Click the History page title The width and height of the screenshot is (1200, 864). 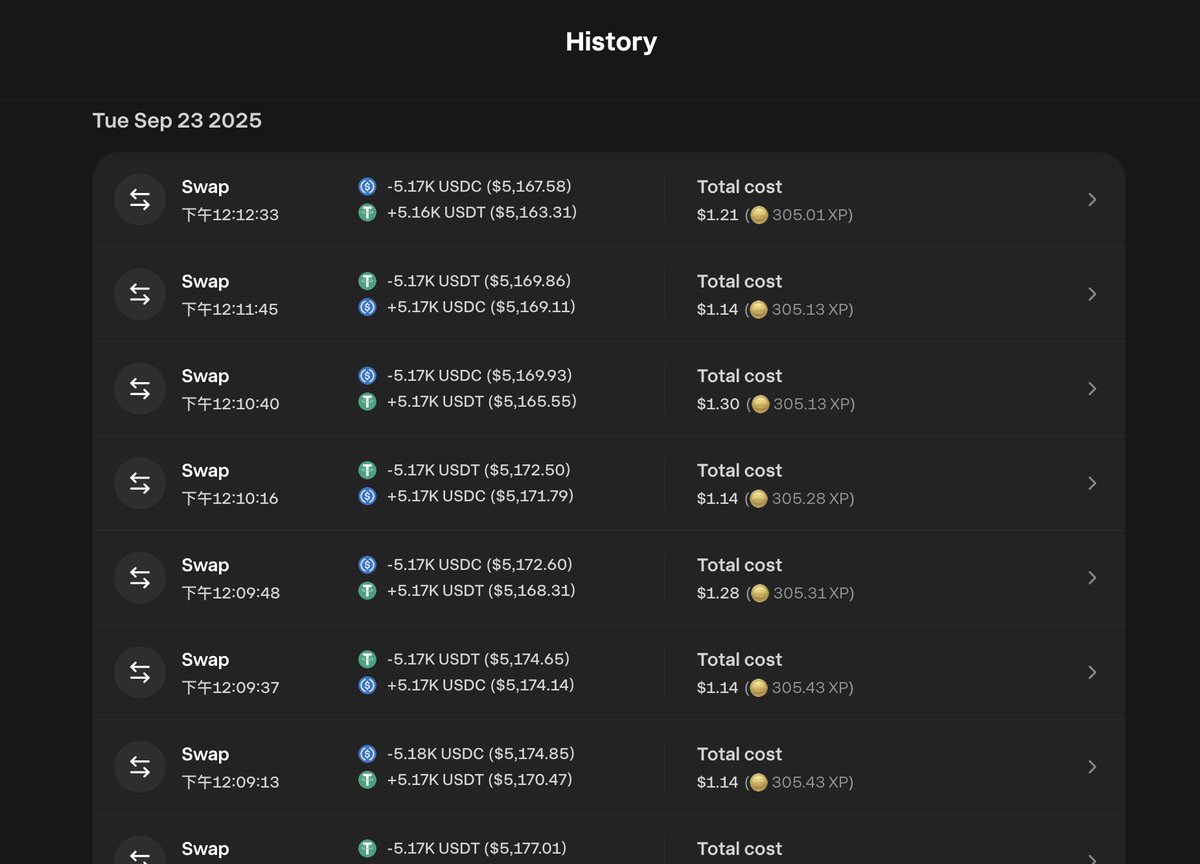coord(610,42)
